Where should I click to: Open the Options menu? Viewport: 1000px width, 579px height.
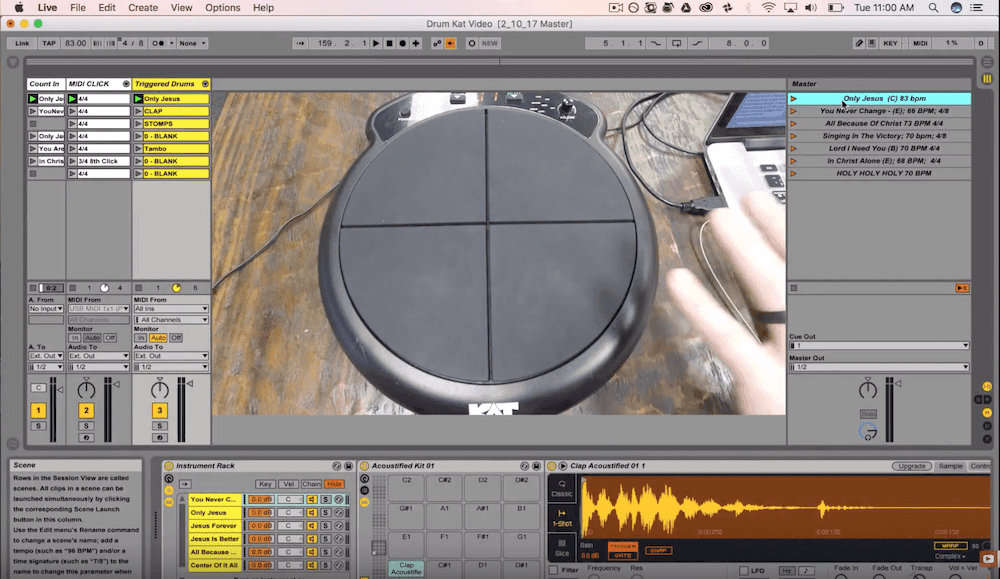coord(223,8)
